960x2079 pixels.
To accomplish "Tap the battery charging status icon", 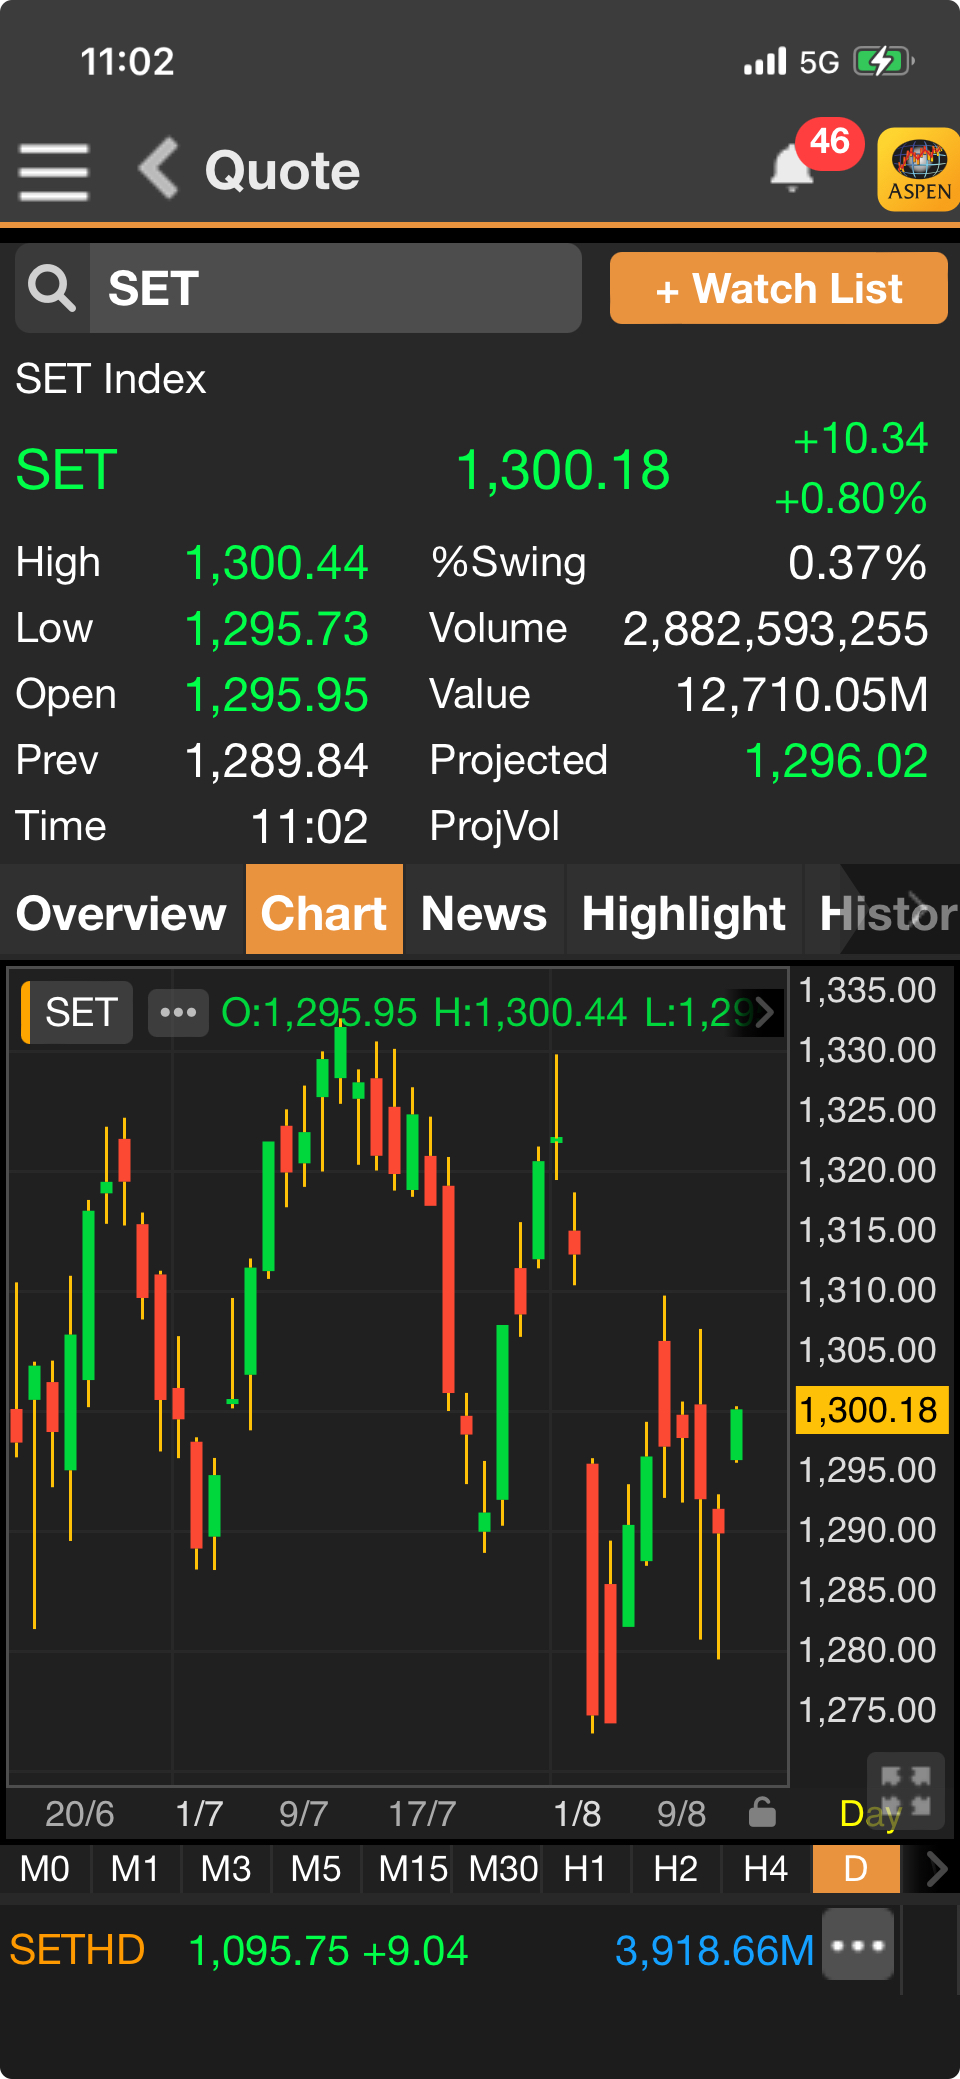I will 884,61.
